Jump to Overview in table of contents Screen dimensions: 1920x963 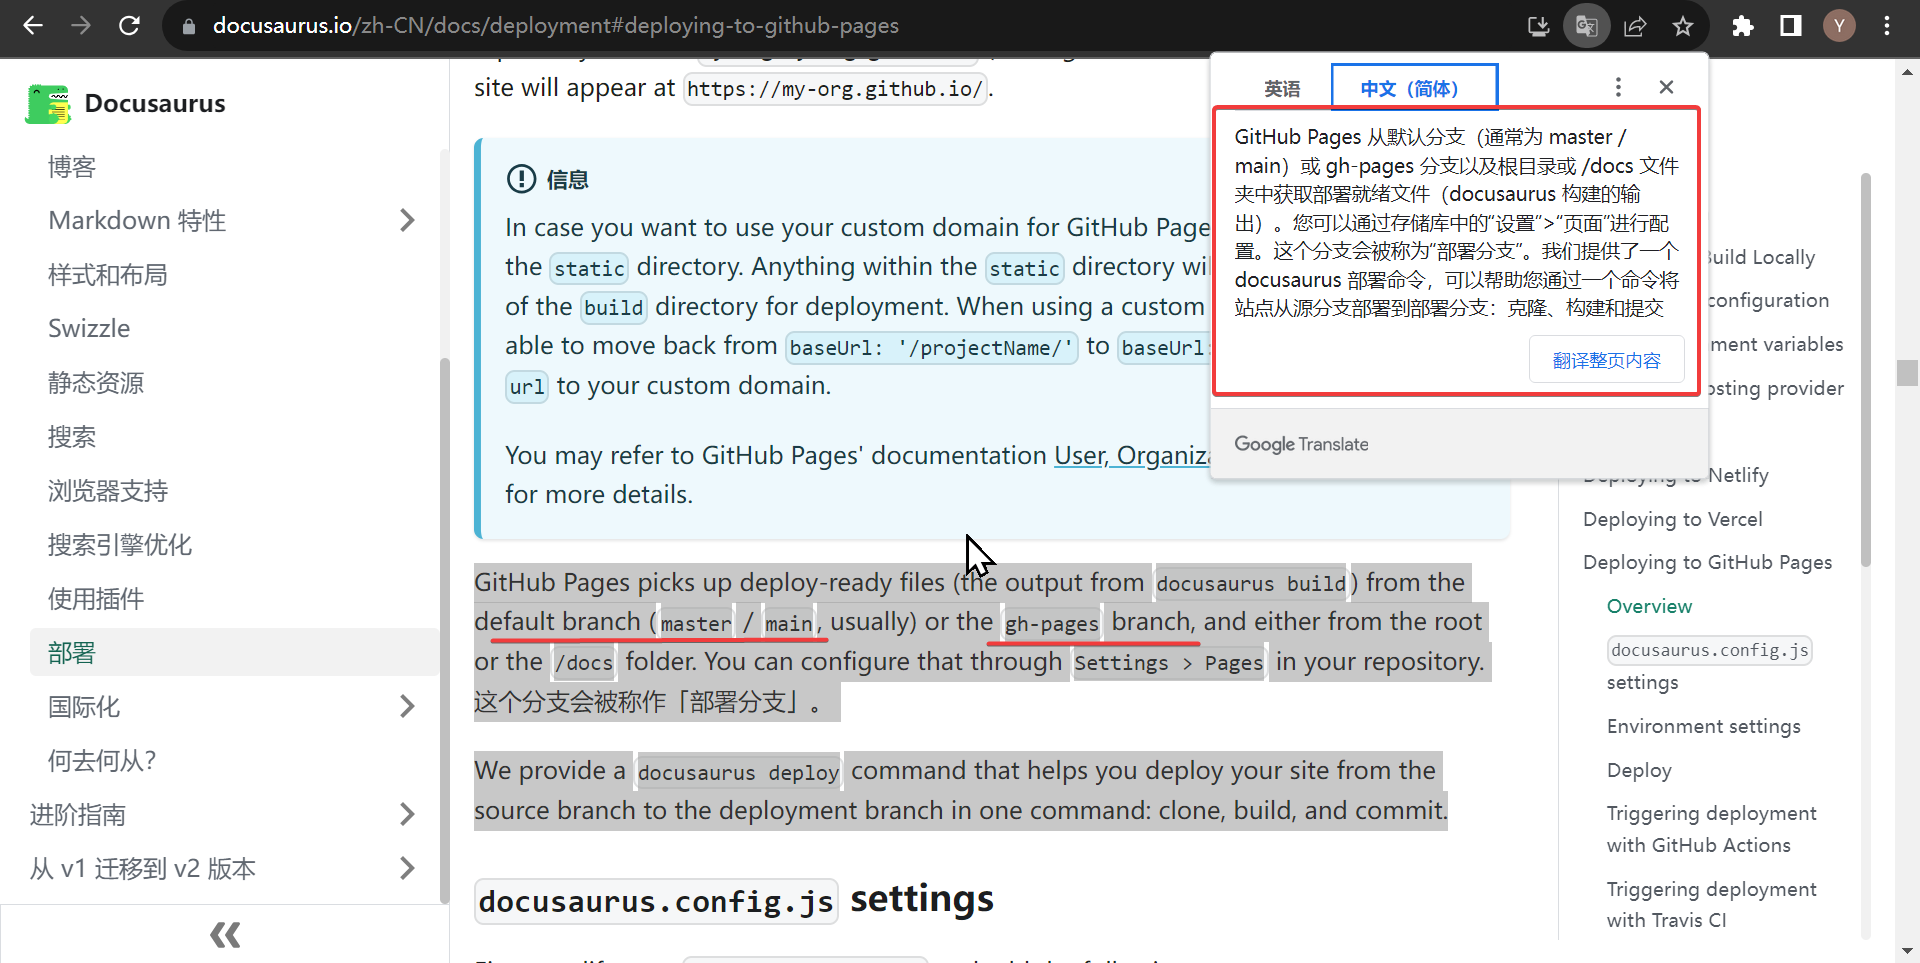[1649, 606]
